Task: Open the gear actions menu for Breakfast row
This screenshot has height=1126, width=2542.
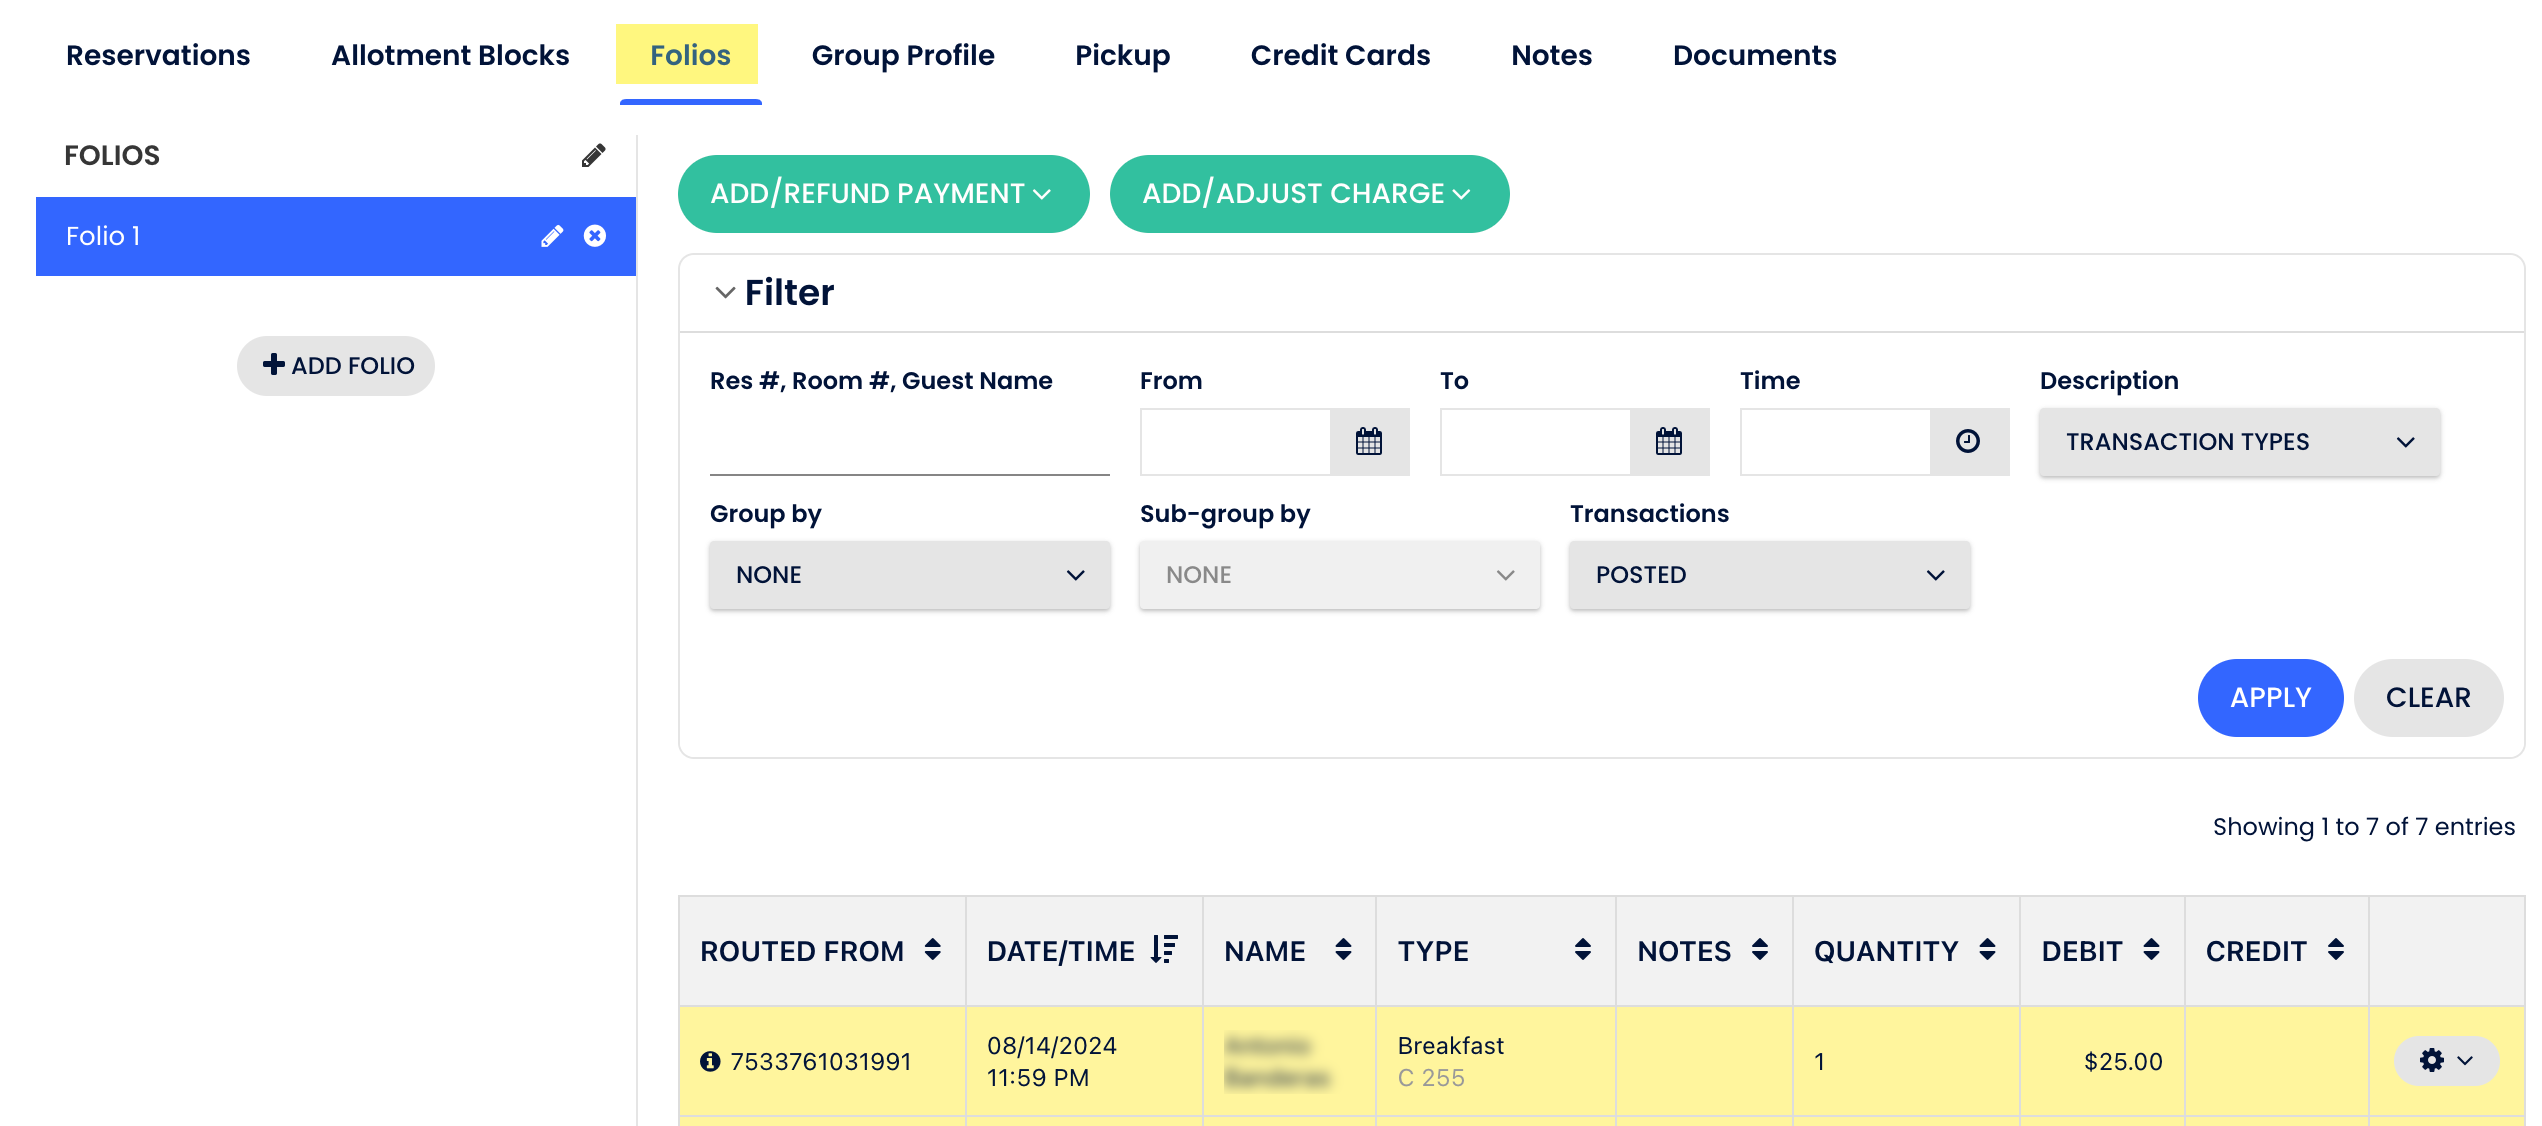Action: tap(2445, 1061)
